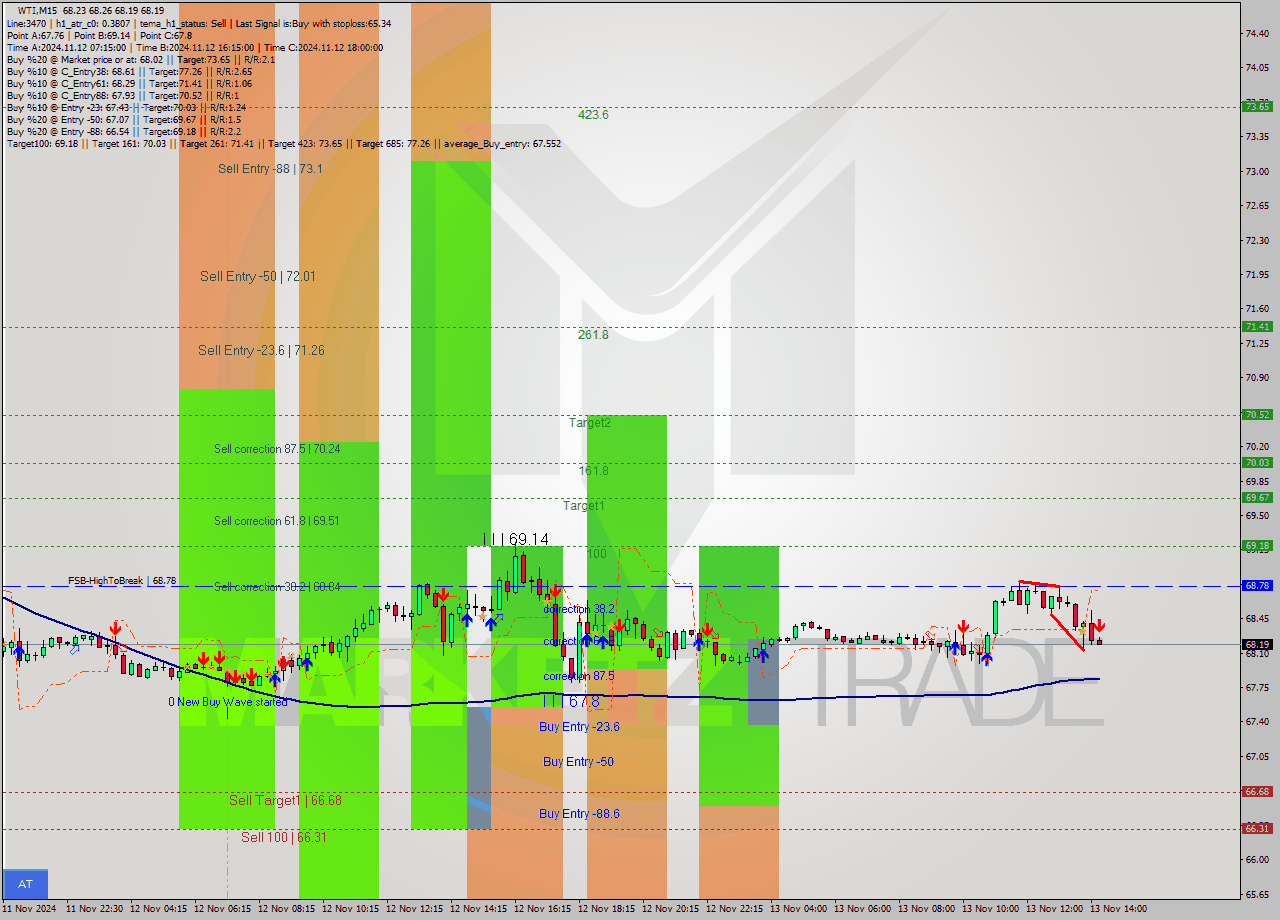Click the green 69.67 price tag
The width and height of the screenshot is (1280, 920).
[x=1257, y=498]
